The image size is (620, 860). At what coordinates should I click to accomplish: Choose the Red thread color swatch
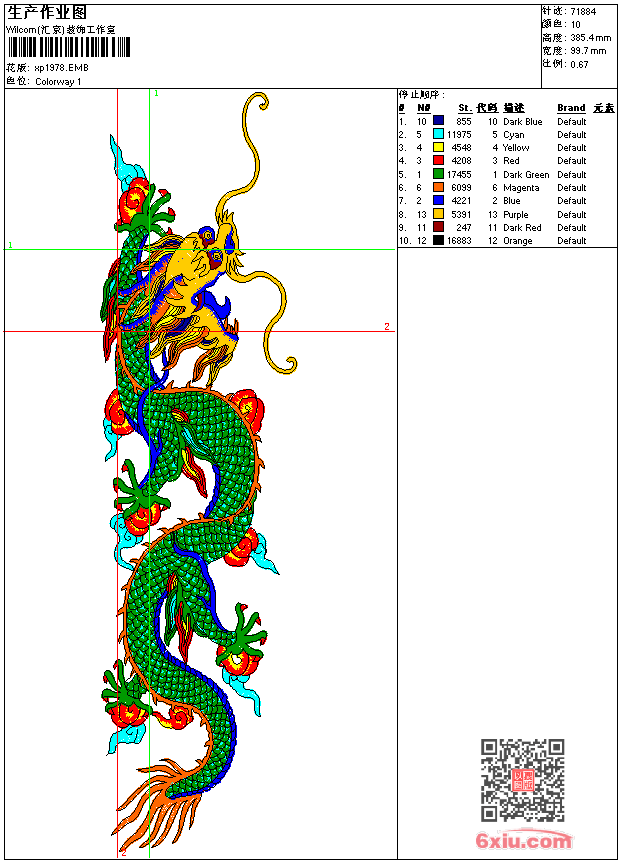[438, 161]
